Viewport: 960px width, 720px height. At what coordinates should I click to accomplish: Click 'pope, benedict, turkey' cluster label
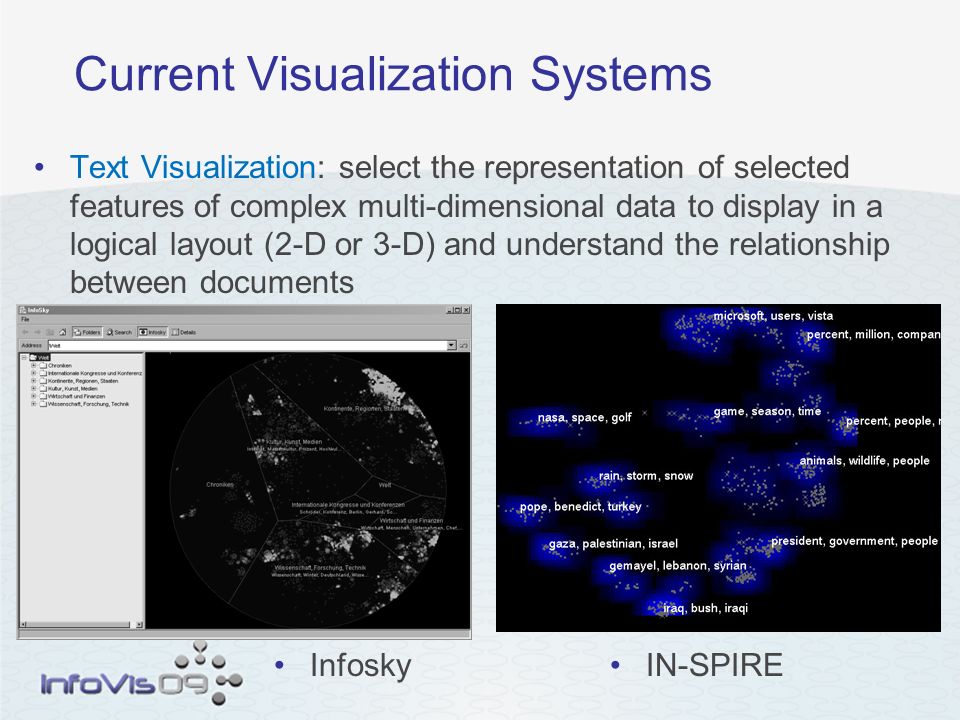[x=580, y=506]
